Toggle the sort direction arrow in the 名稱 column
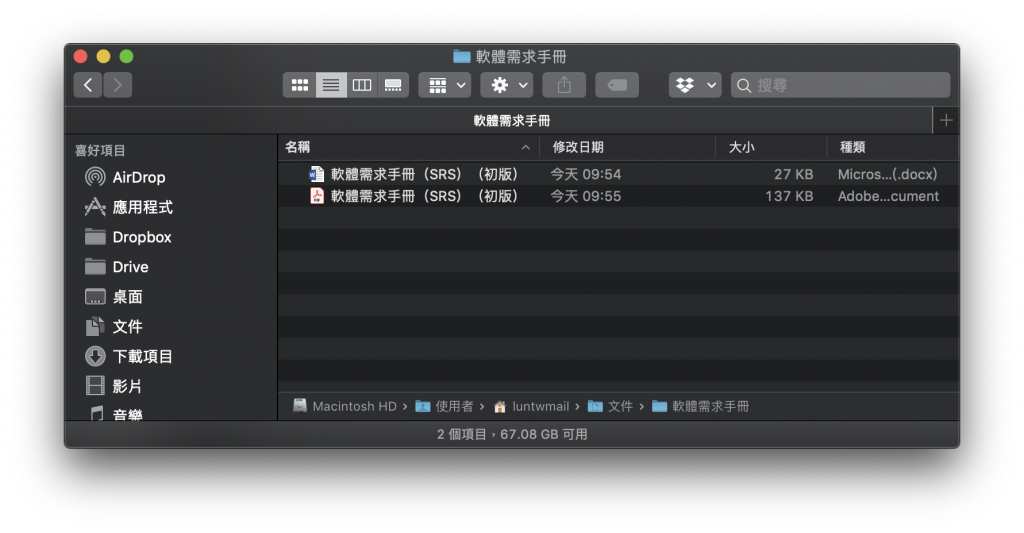 click(526, 148)
